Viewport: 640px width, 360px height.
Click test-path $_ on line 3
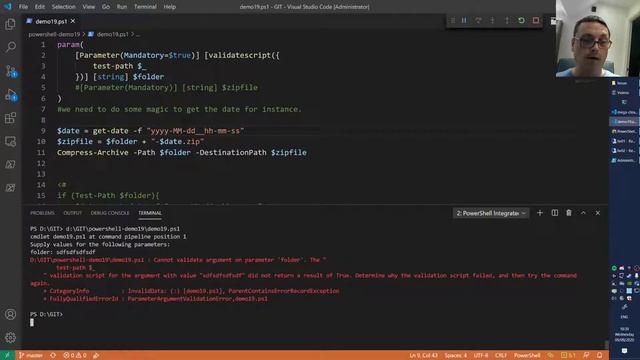(x=119, y=66)
